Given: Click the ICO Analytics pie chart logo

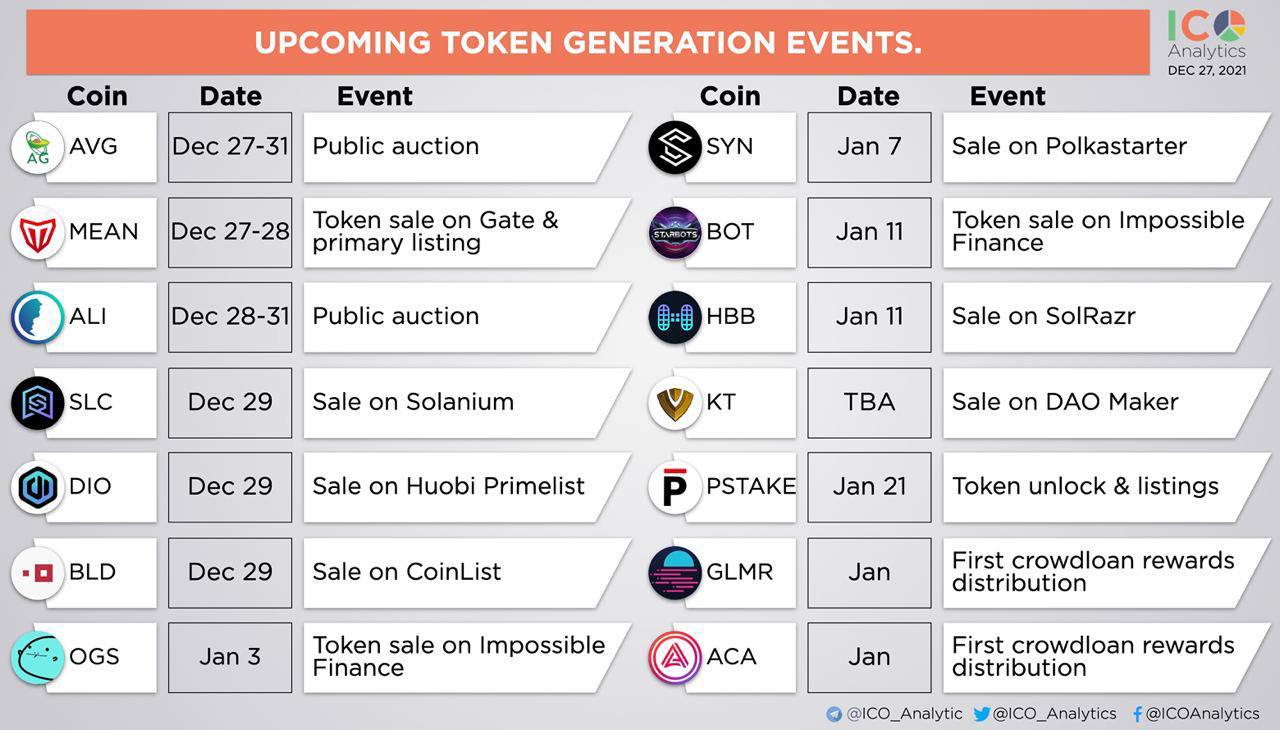Looking at the screenshot, I should click(x=1230, y=26).
